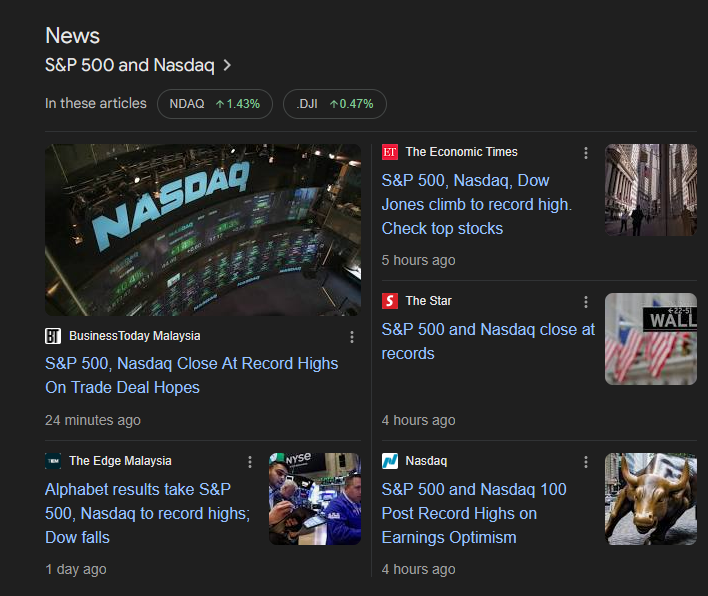Screen dimensions: 708x596
Task: Open the large NASDAQ board image
Action: coord(203,230)
